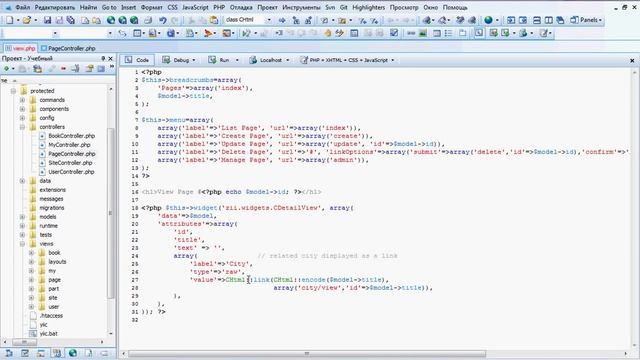
Task: Click the green plus add icon in Project panel
Action: [x=7, y=69]
